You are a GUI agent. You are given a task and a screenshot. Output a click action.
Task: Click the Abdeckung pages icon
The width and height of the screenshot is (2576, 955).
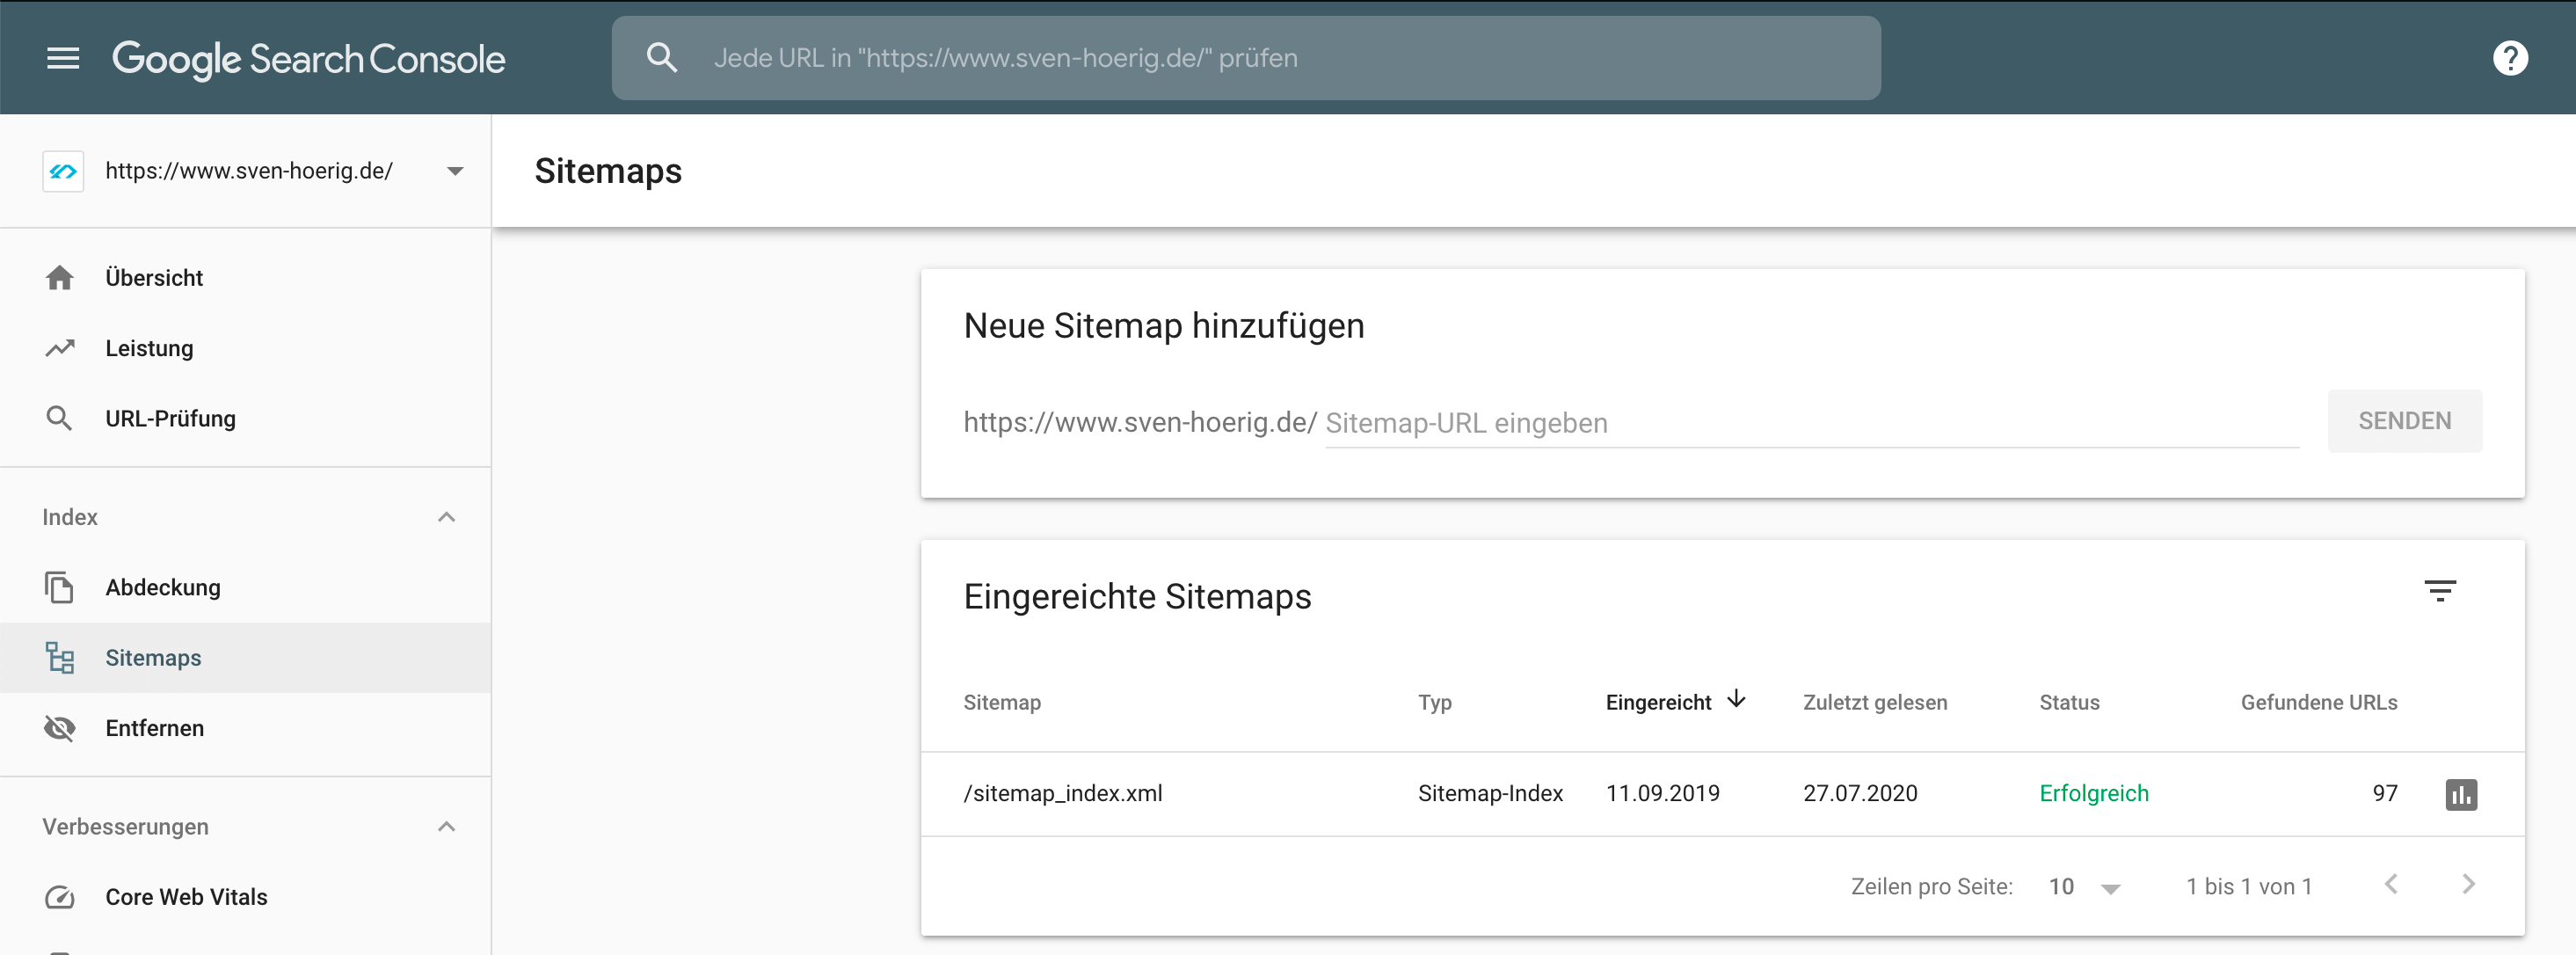tap(60, 587)
